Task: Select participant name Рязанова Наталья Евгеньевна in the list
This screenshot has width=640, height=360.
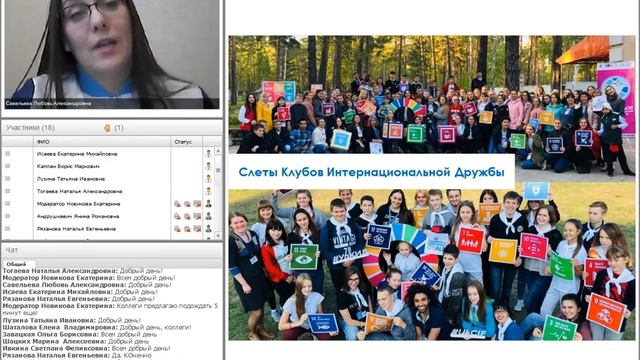Action: pyautogui.click(x=76, y=229)
